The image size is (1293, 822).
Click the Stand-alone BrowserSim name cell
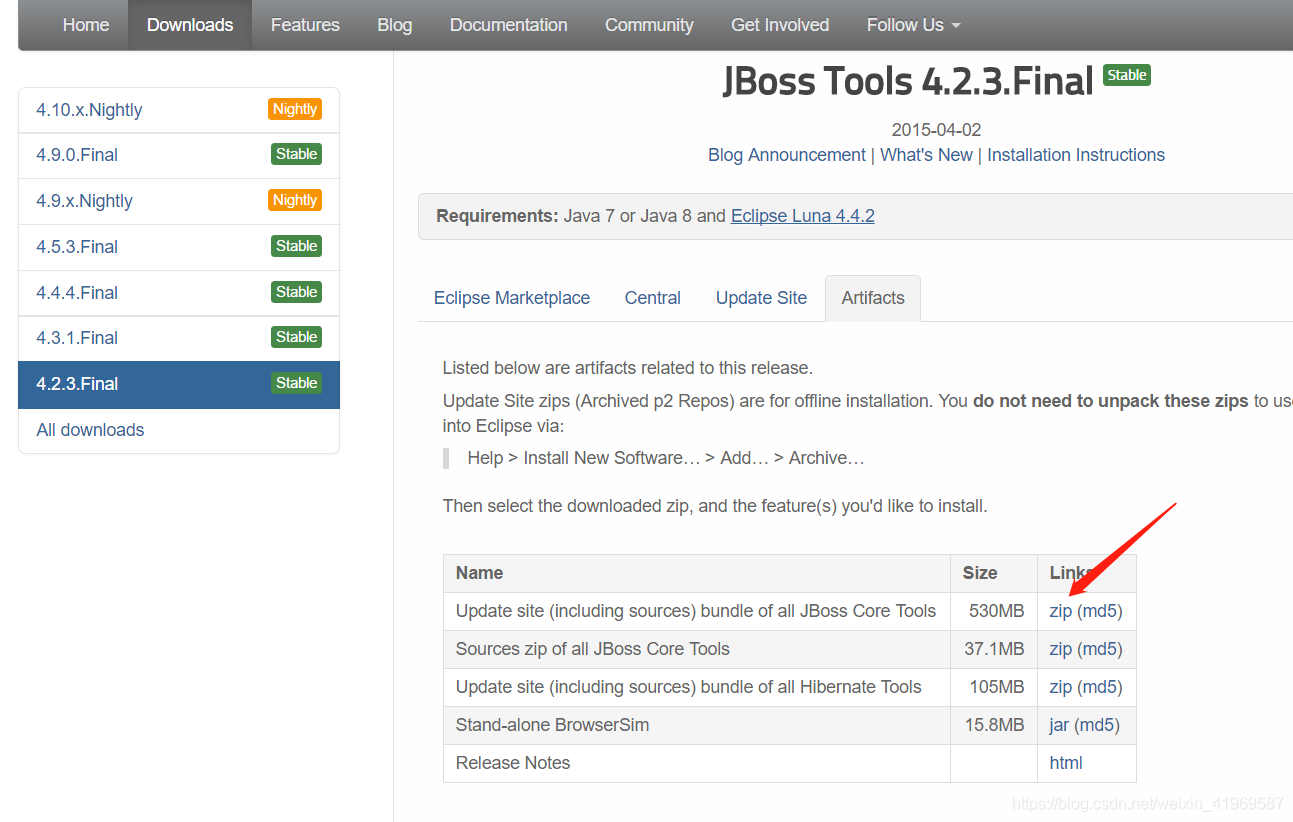click(x=697, y=725)
